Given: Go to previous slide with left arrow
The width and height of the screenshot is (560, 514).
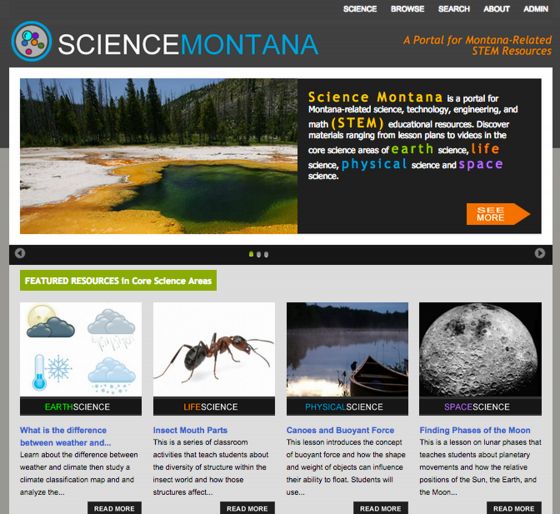Looking at the screenshot, I should coord(20,253).
